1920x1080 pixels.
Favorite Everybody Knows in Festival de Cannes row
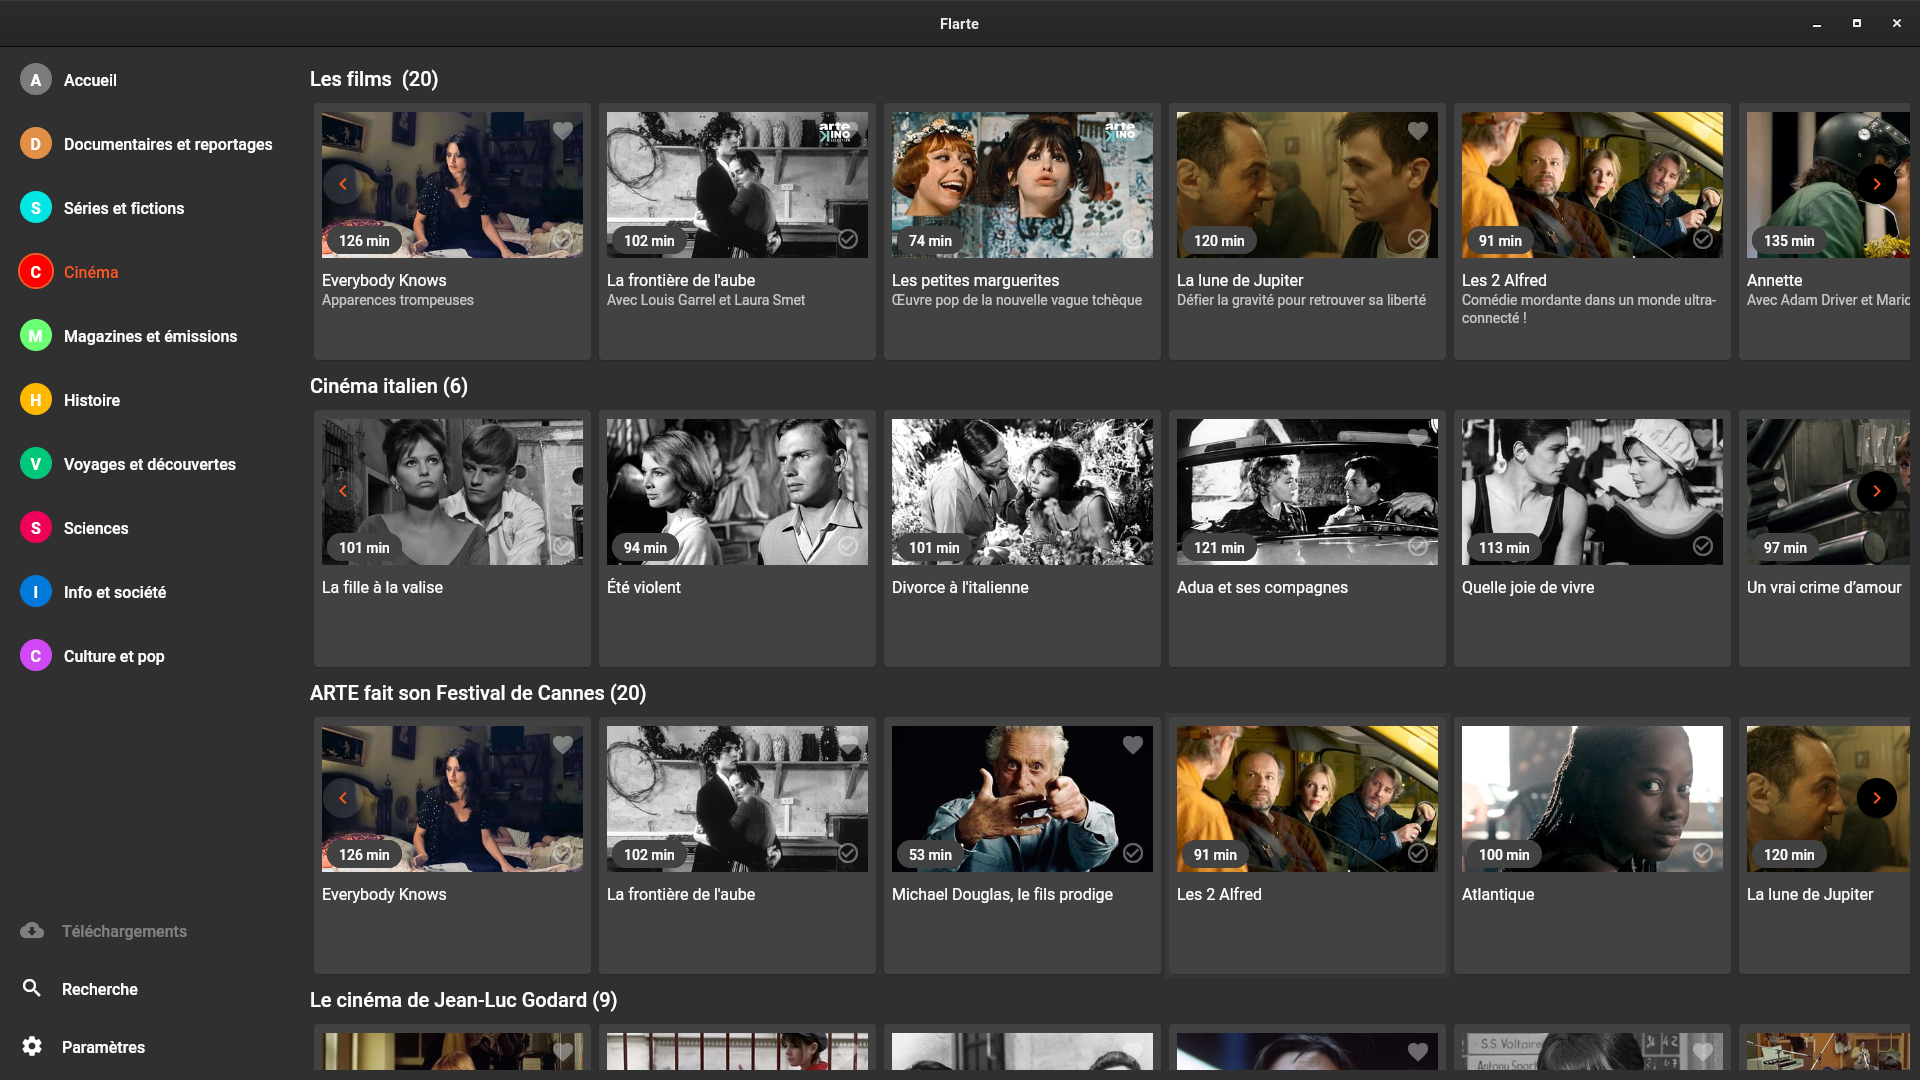click(x=563, y=745)
